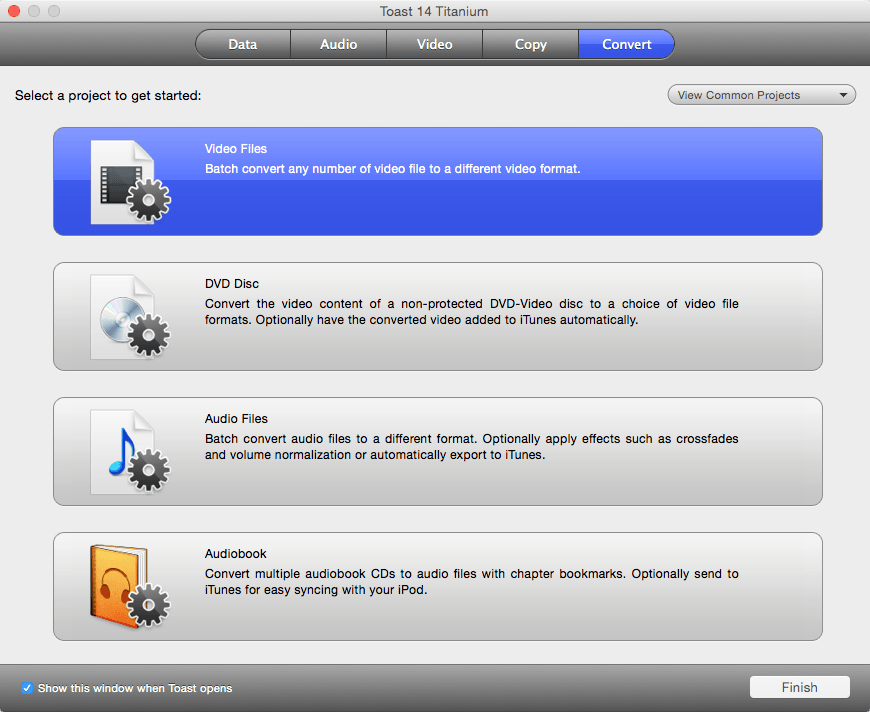Switch to the Video tab
The height and width of the screenshot is (712, 870).
coord(434,44)
